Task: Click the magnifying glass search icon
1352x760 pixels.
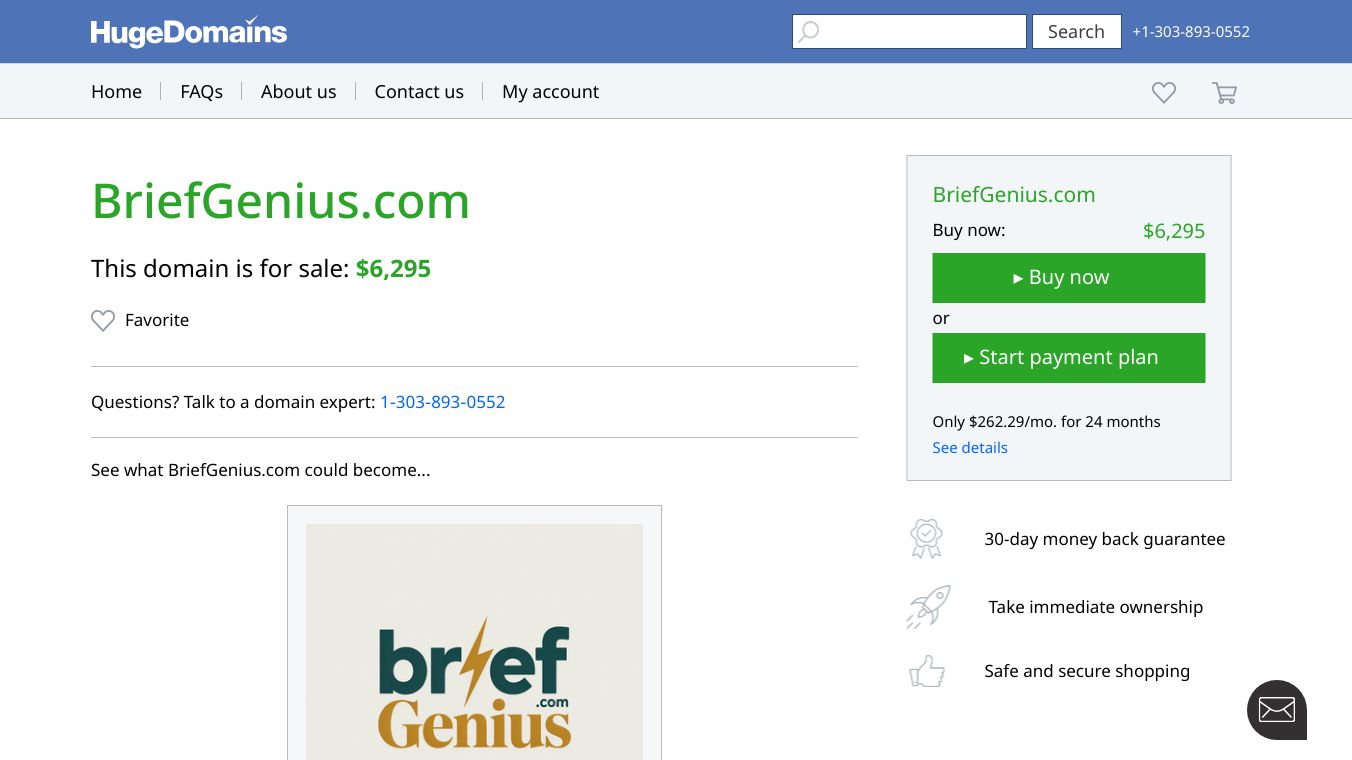Action: pos(809,32)
